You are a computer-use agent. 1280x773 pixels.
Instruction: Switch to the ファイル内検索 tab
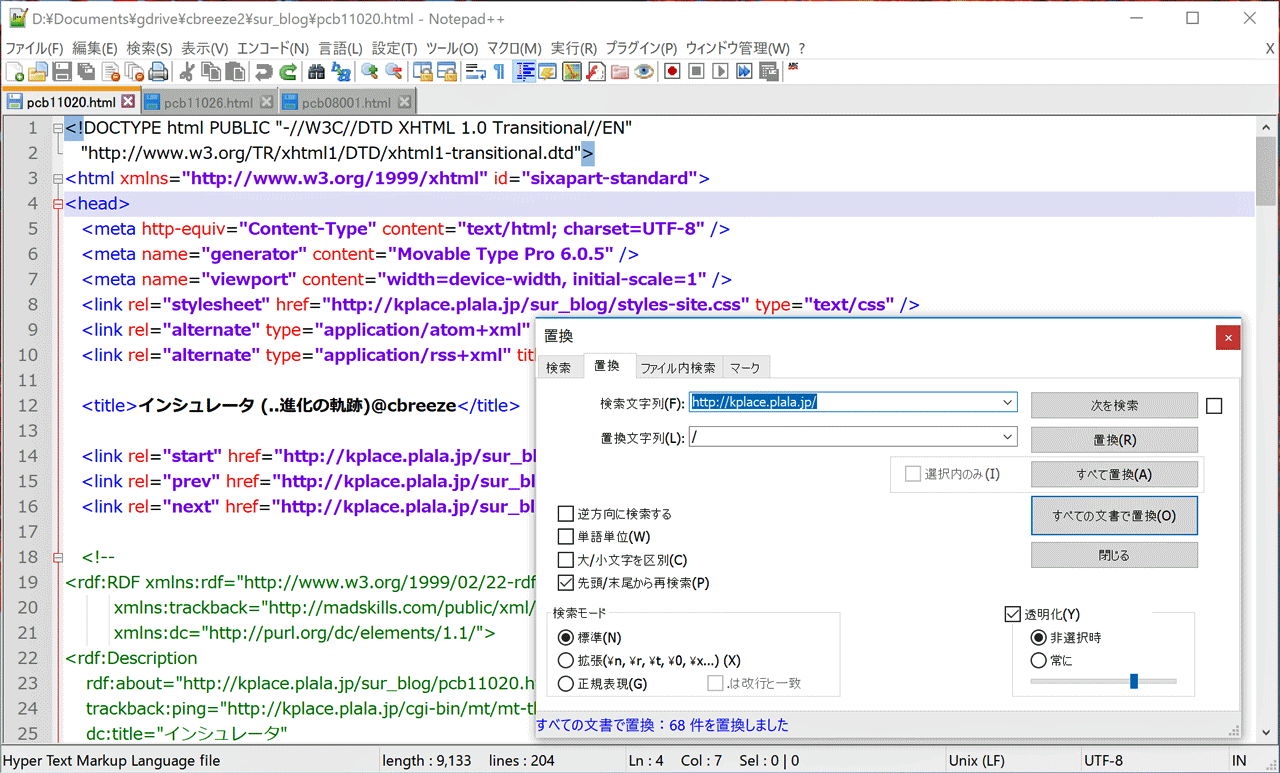678,367
